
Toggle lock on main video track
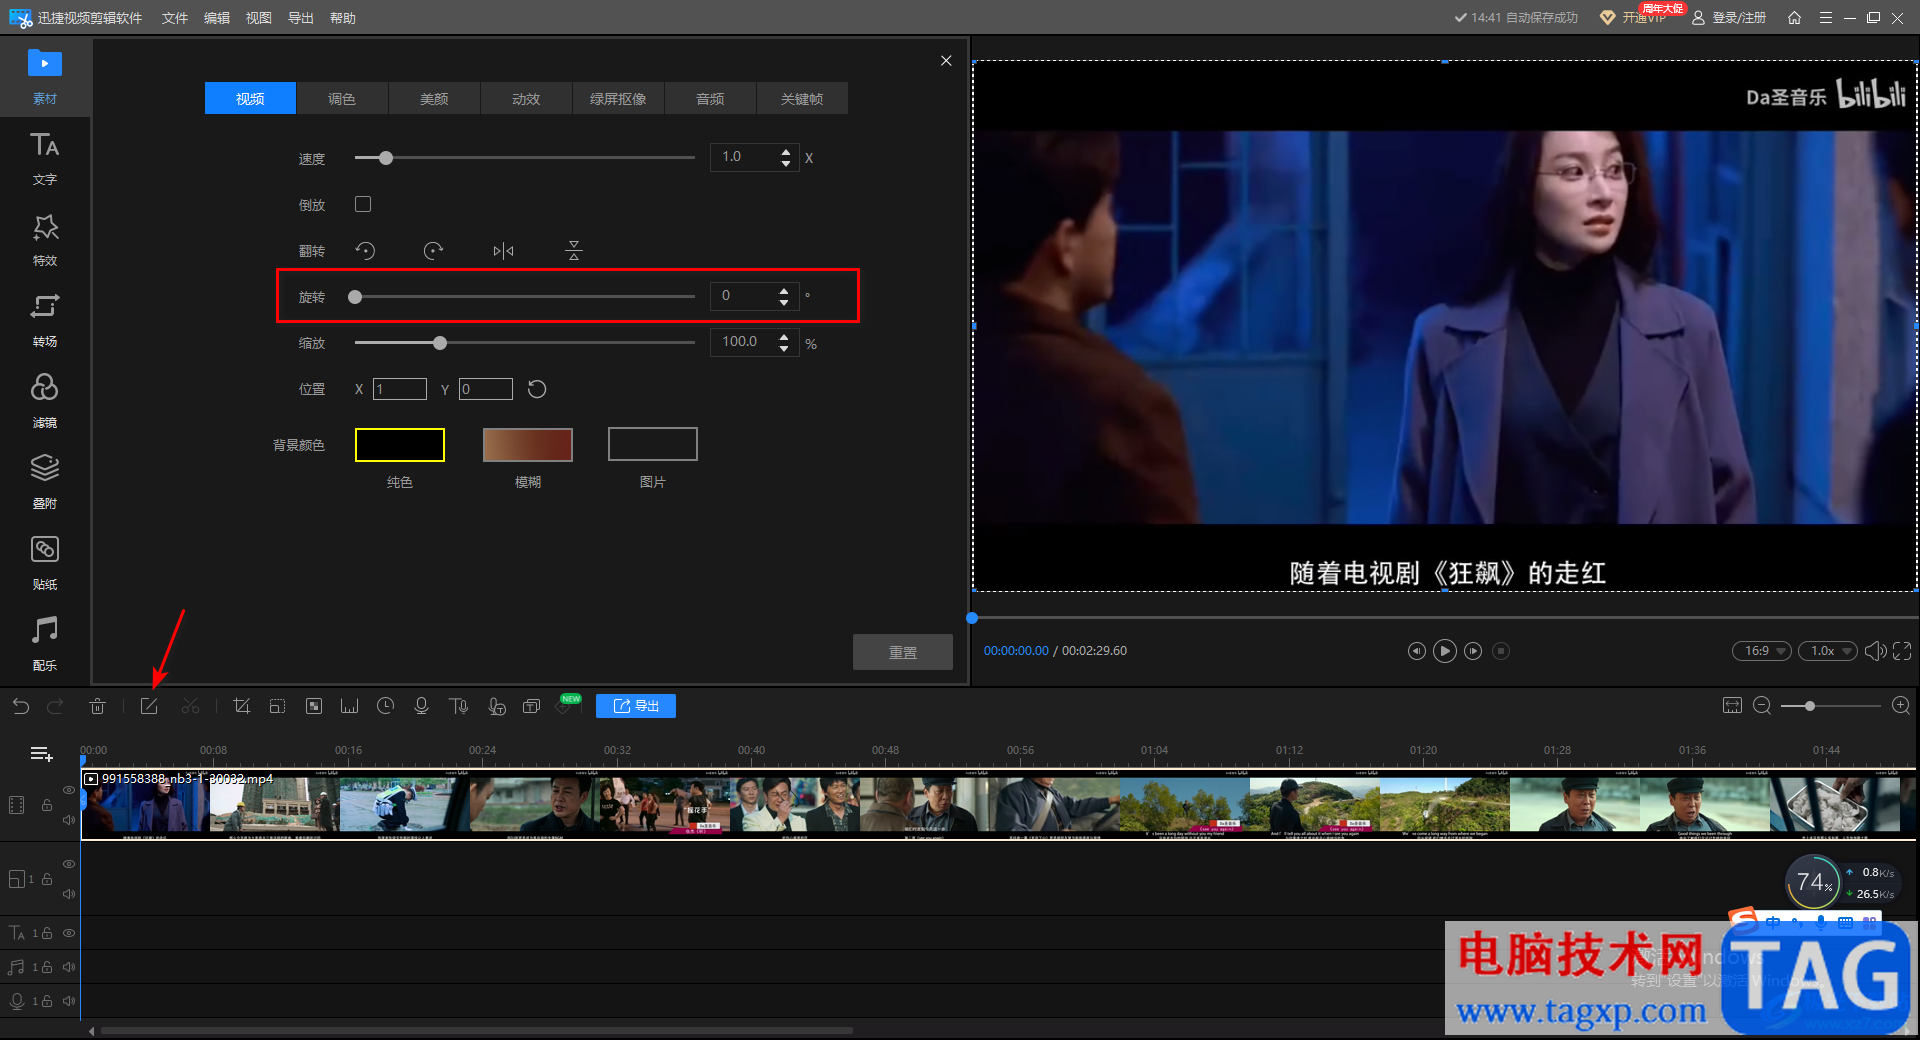point(47,805)
